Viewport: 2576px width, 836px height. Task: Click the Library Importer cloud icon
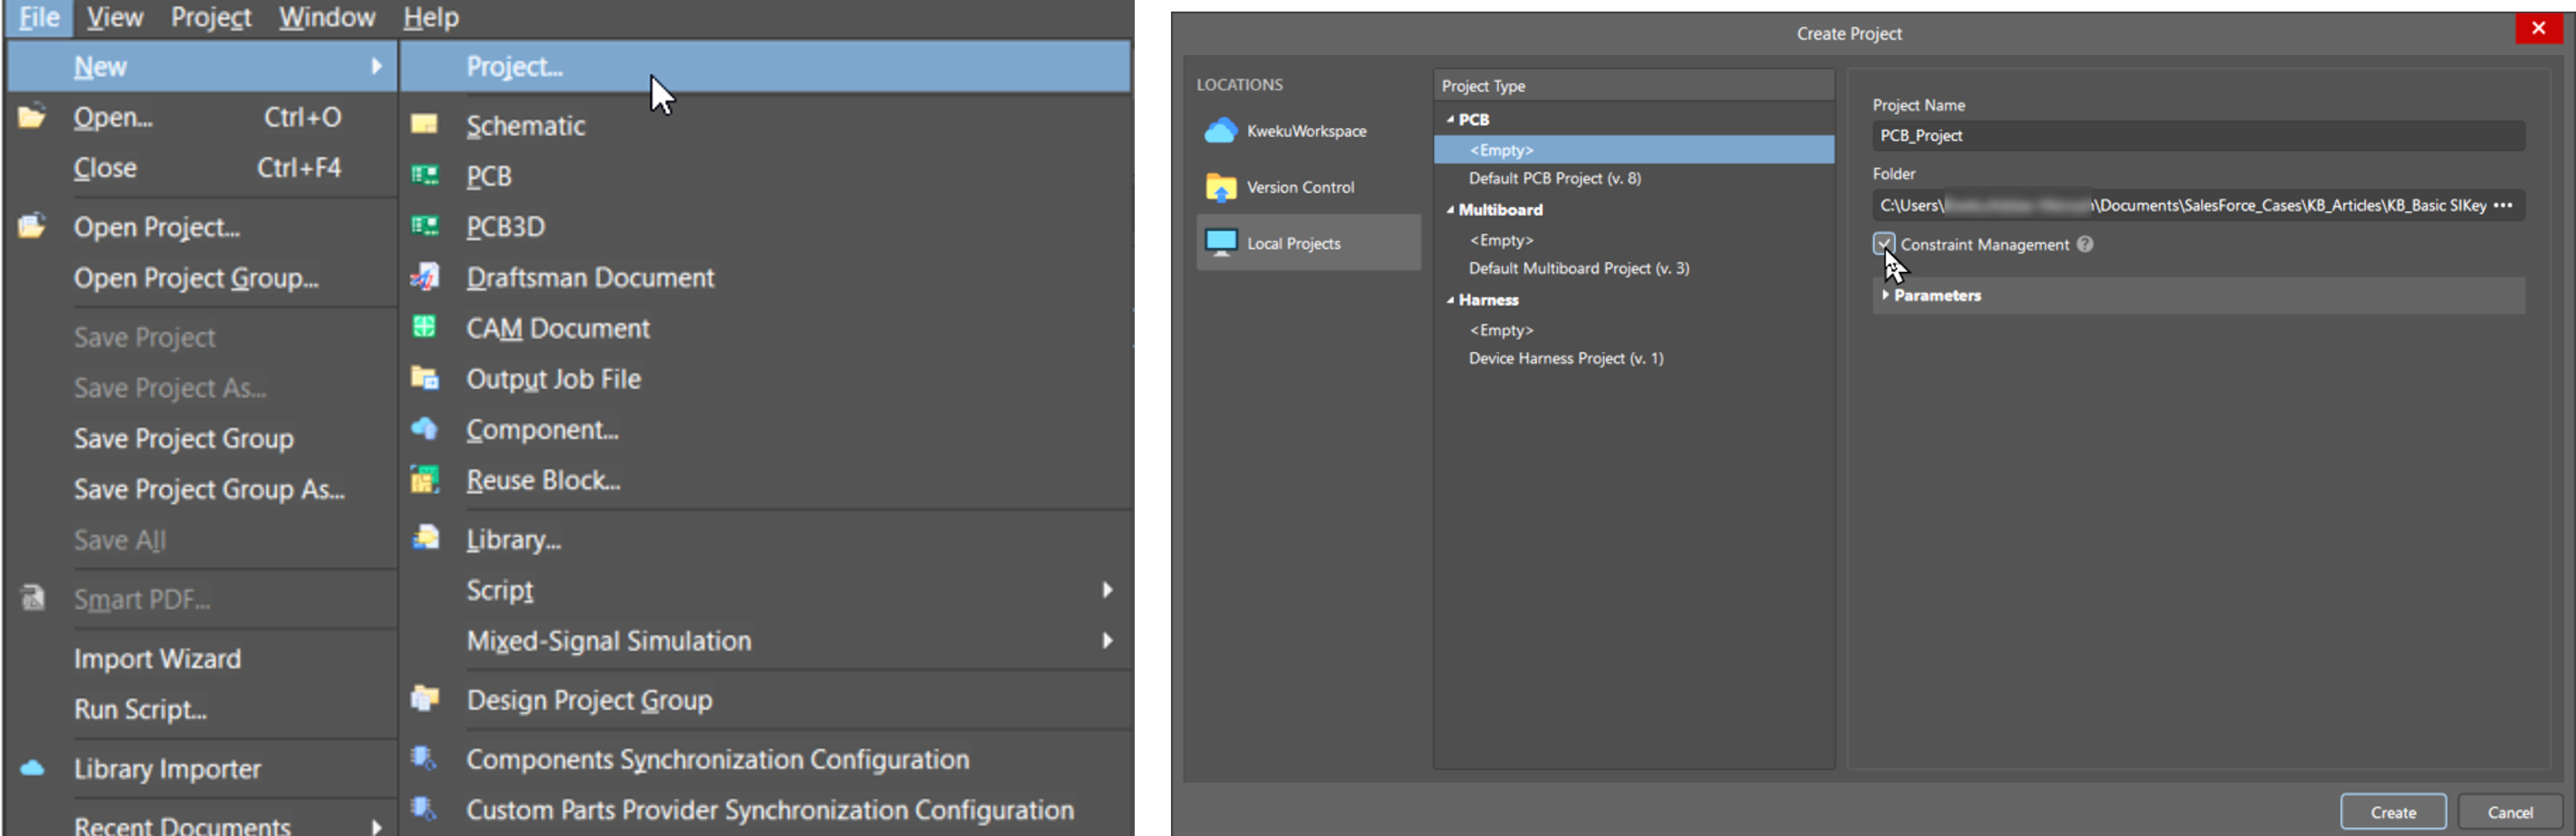[32, 768]
